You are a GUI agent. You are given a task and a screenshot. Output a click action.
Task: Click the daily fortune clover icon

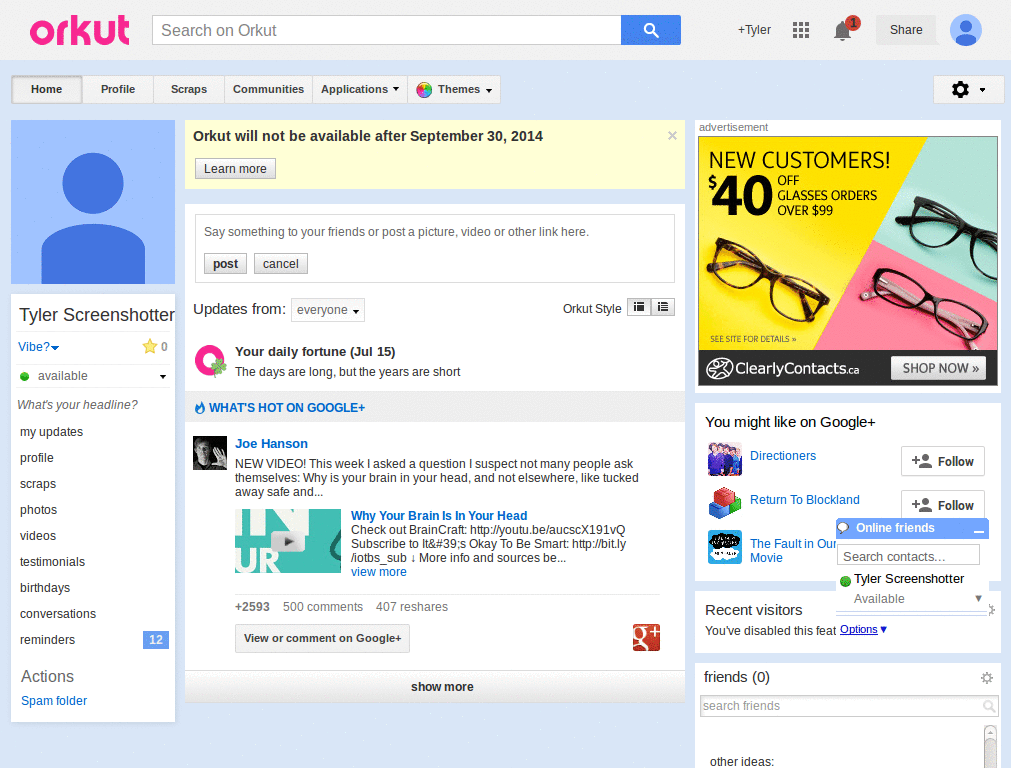[x=210, y=361]
